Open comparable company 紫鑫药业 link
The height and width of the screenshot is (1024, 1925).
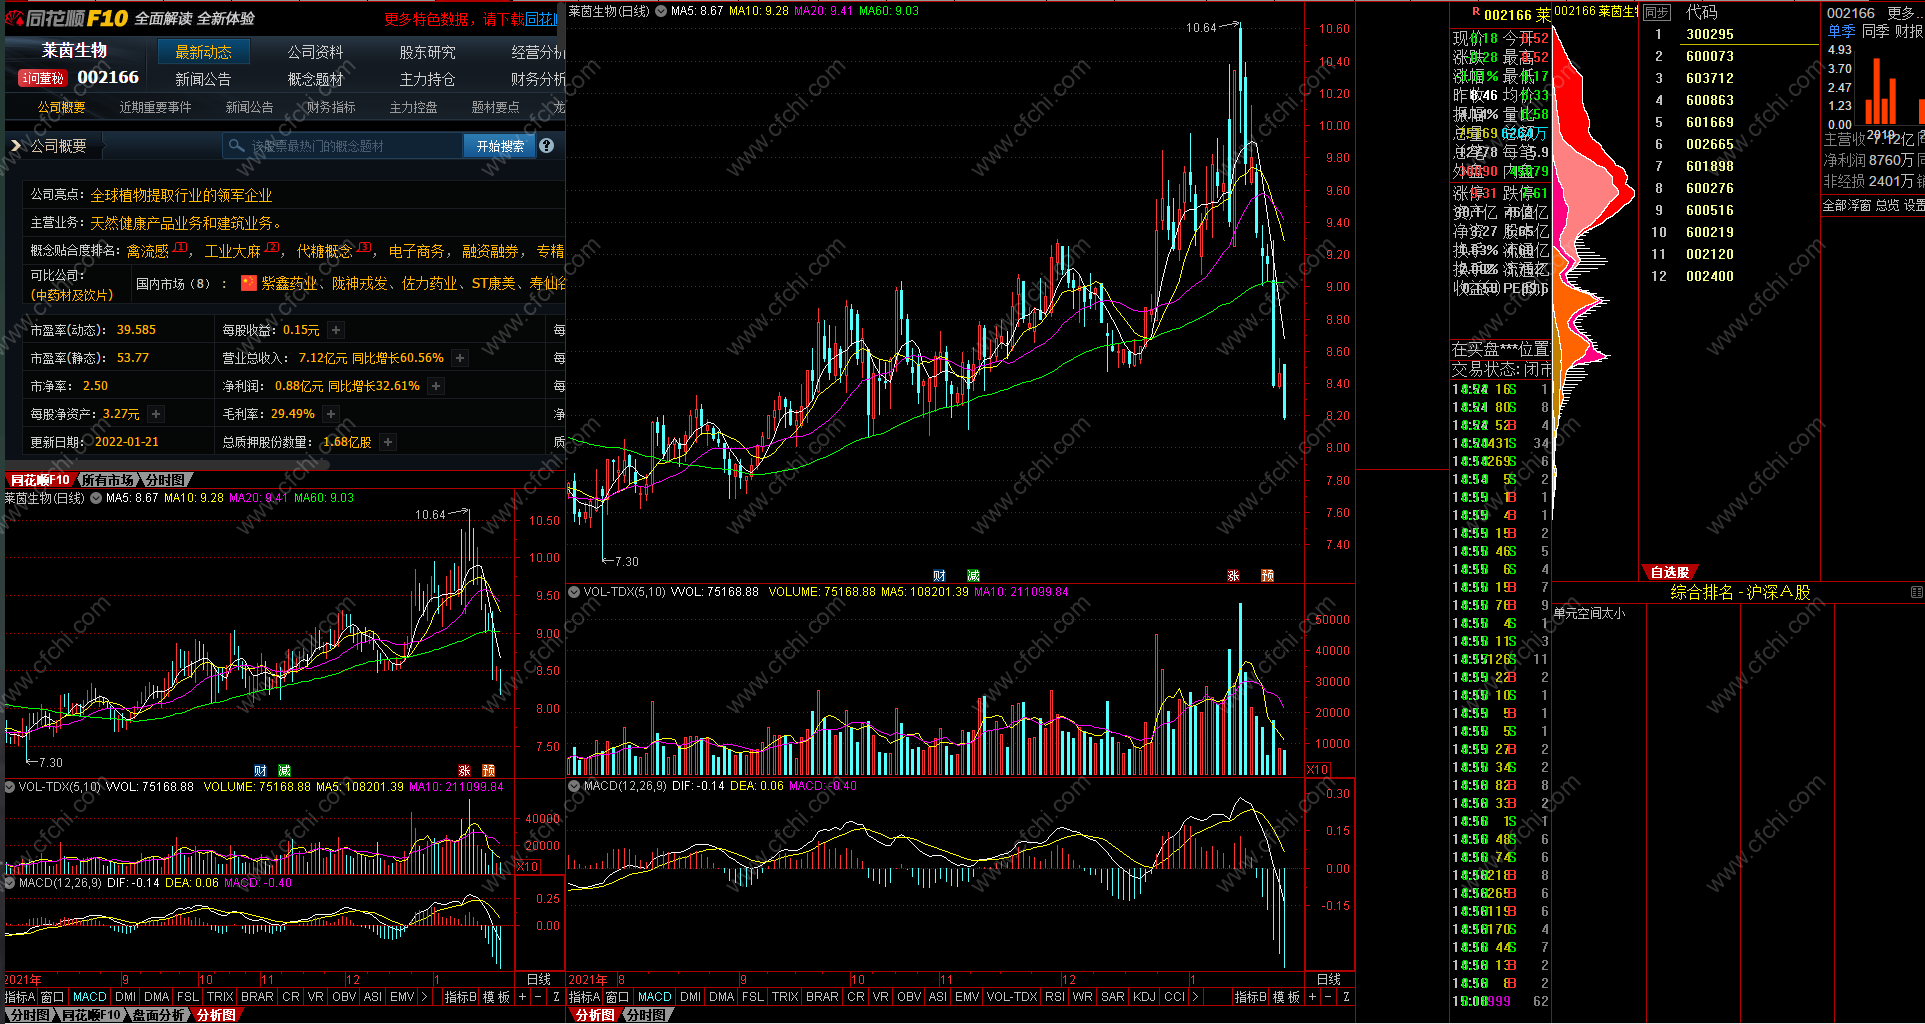289,284
